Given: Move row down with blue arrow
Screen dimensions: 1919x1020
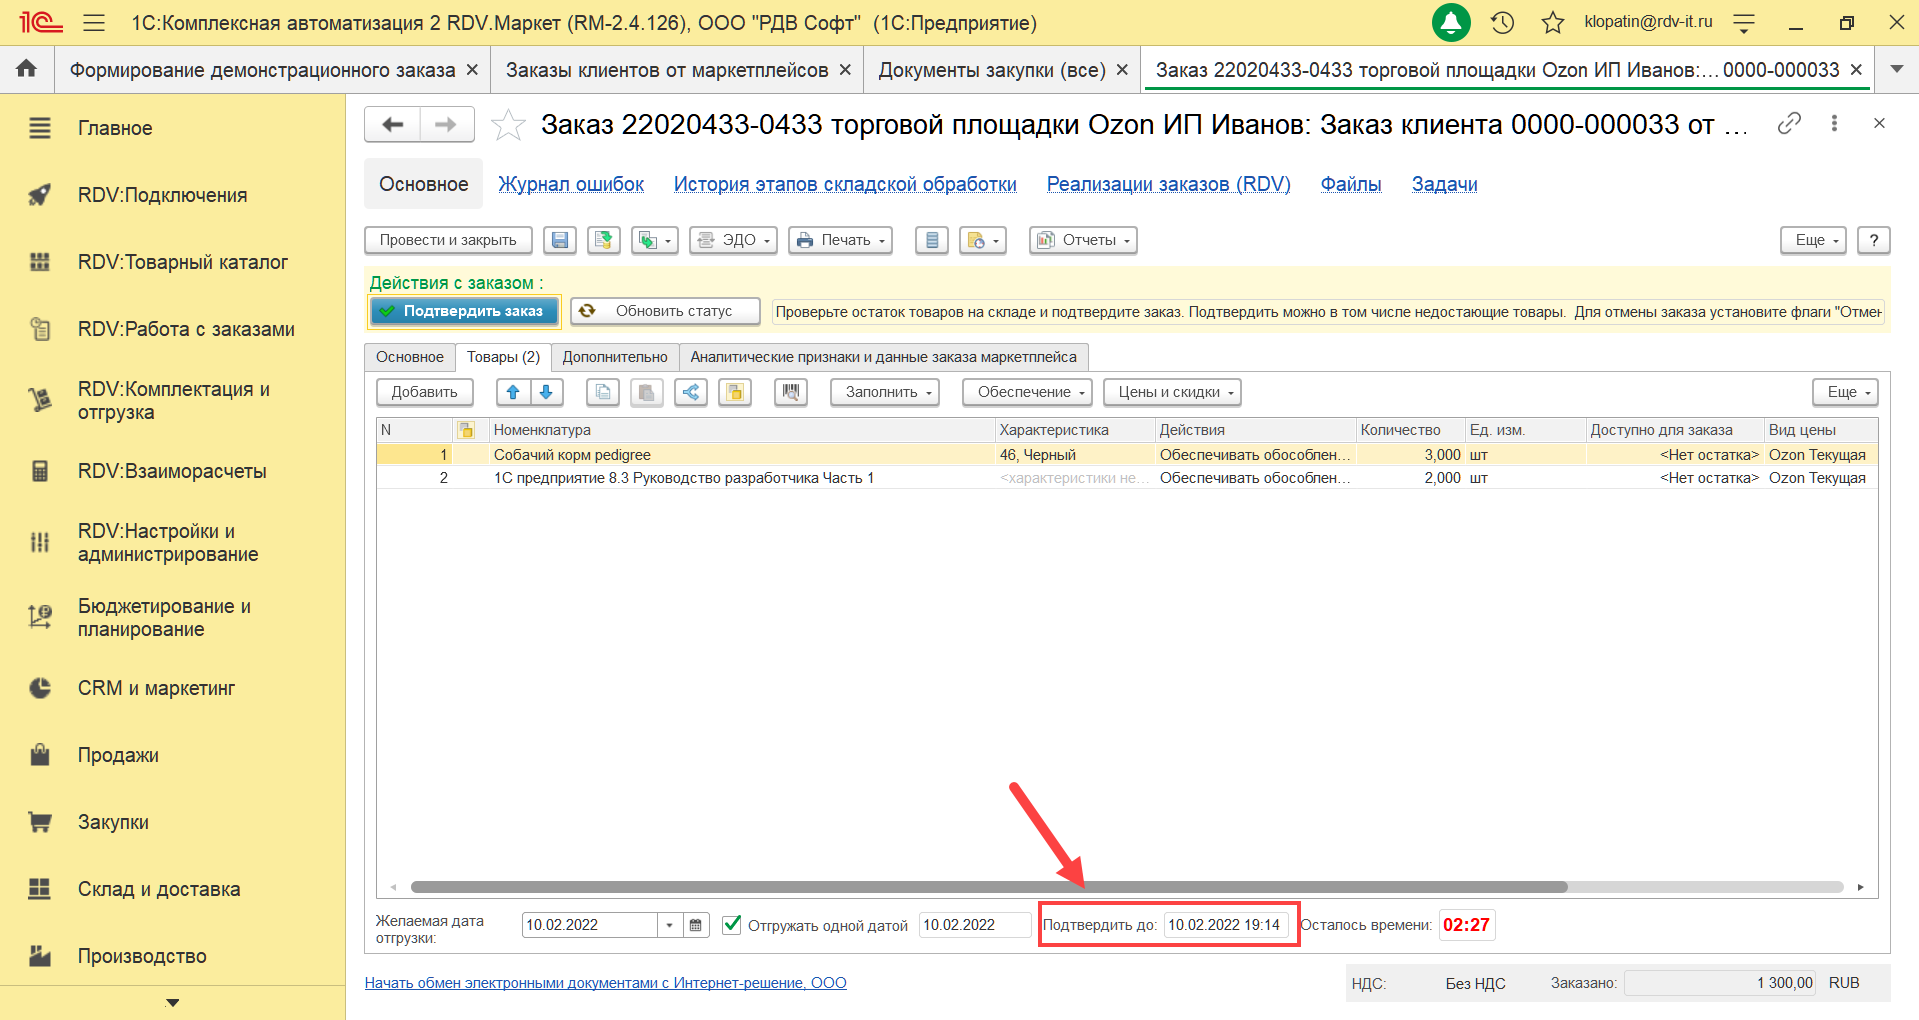Looking at the screenshot, I should click(x=546, y=392).
